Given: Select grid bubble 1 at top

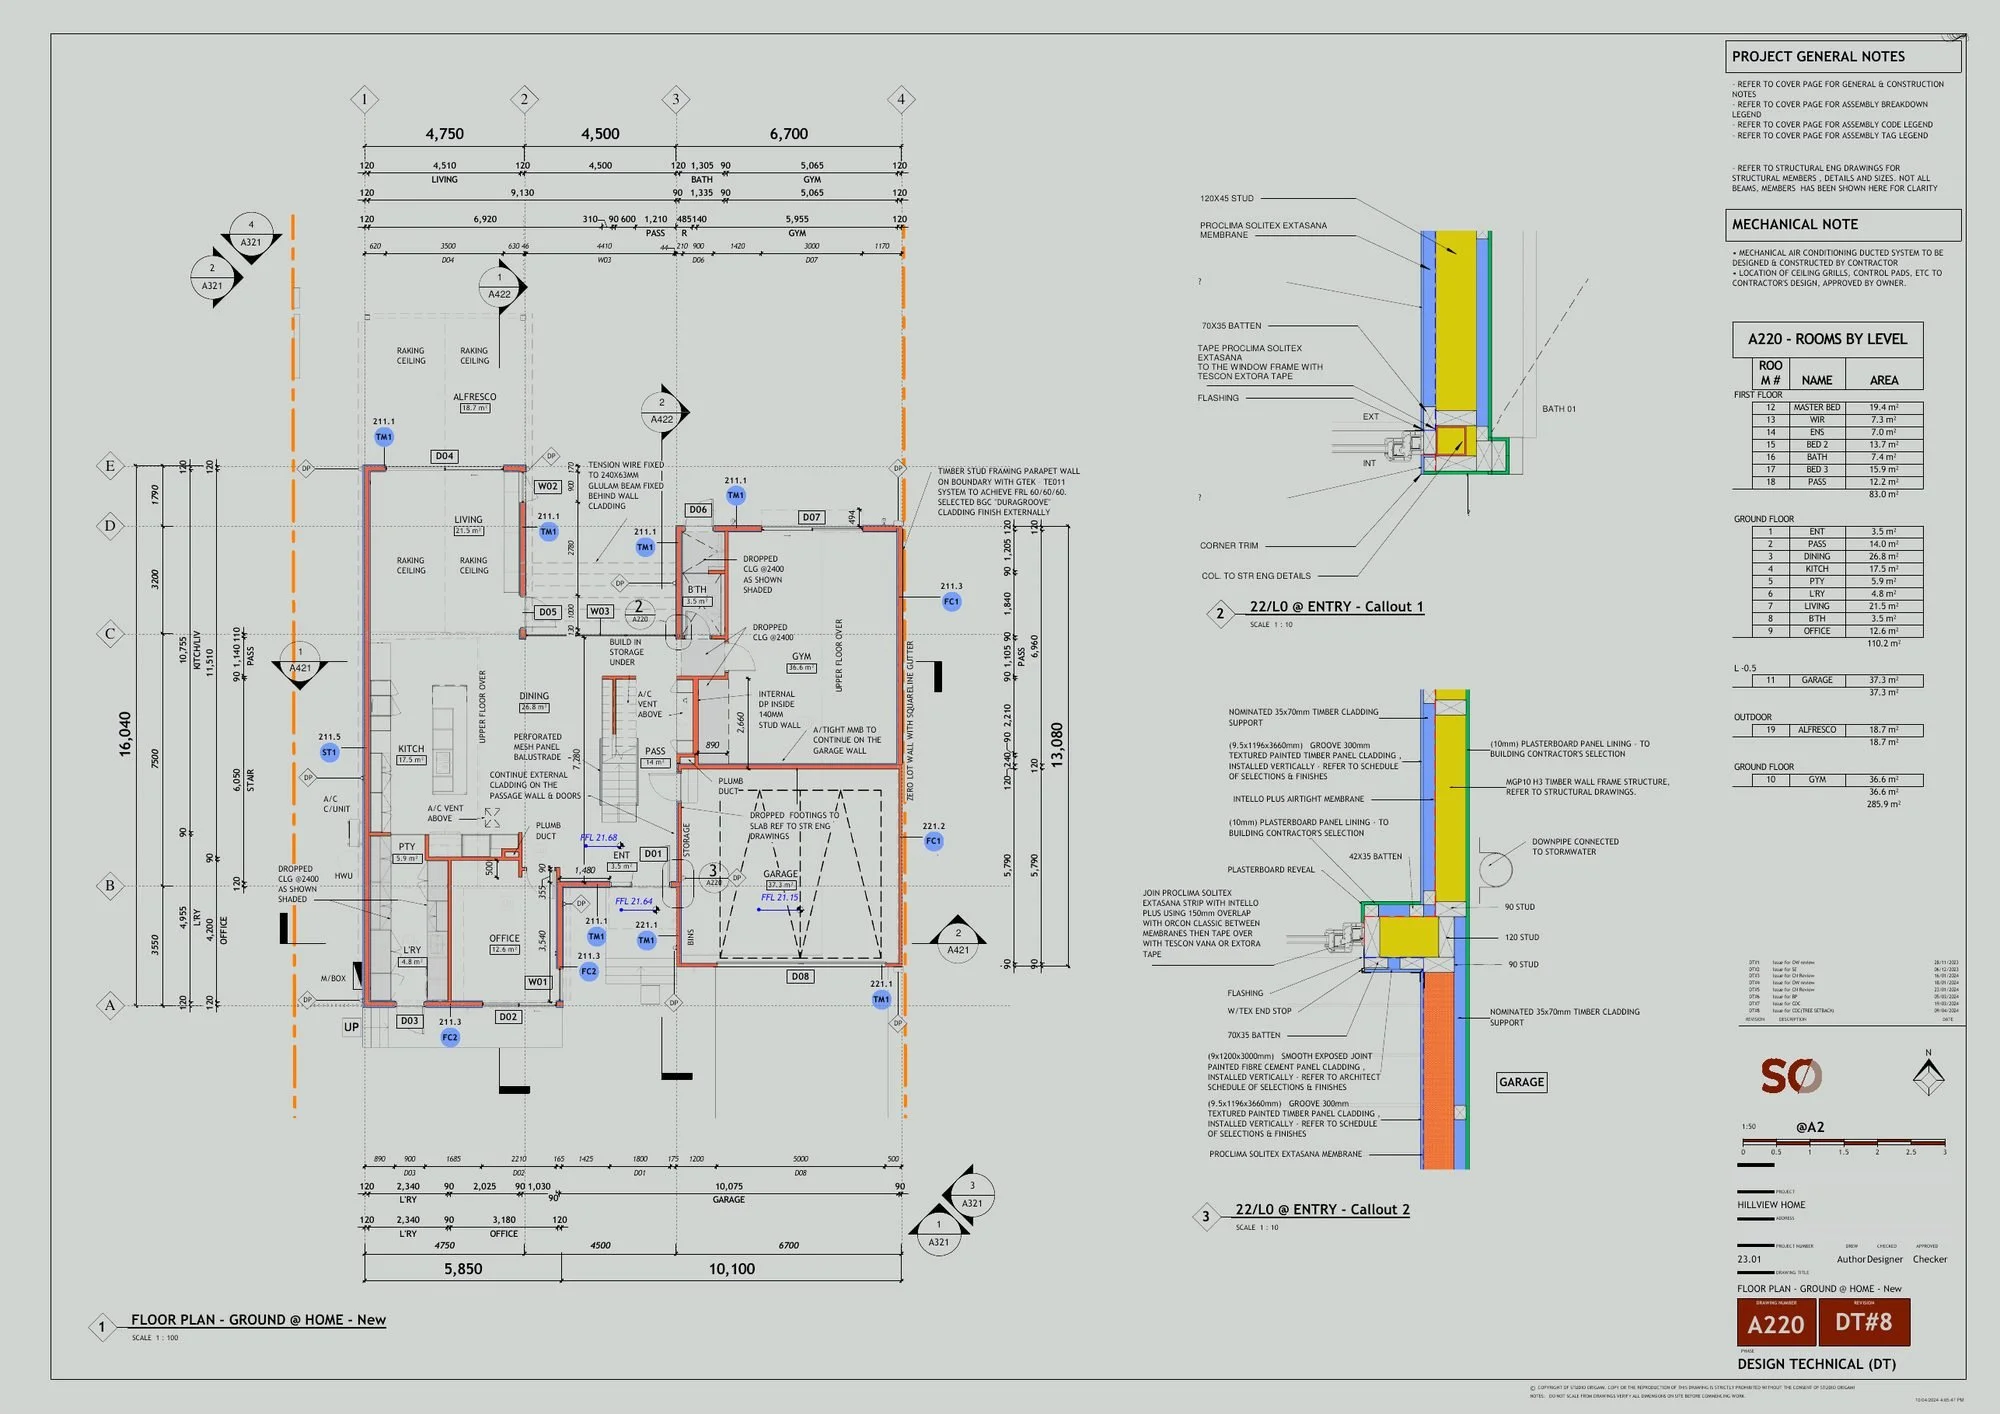Looking at the screenshot, I should tap(364, 99).
